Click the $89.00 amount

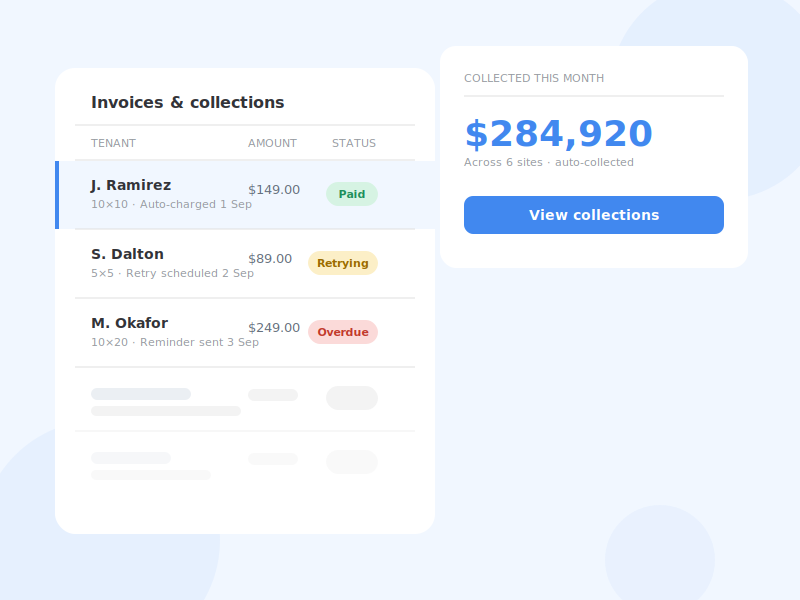click(270, 259)
